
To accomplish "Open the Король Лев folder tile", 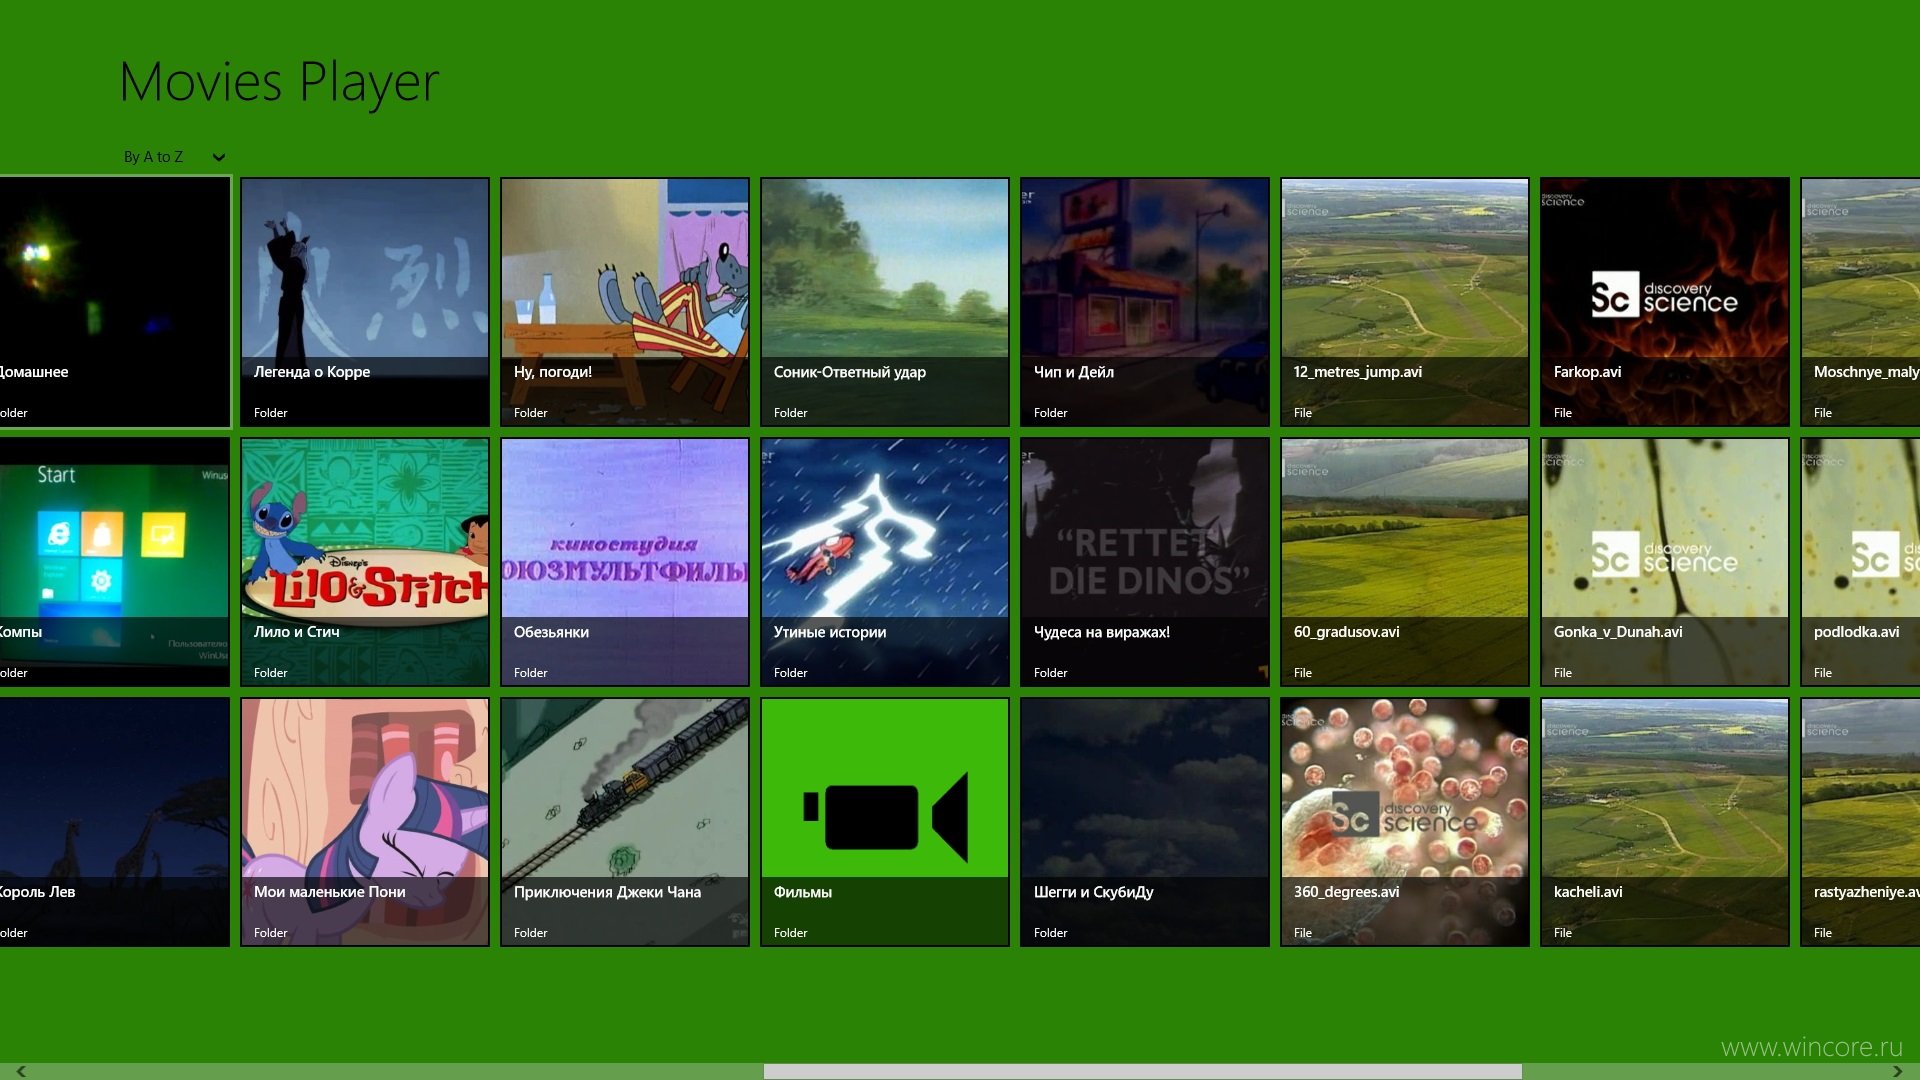I will click(x=115, y=822).
